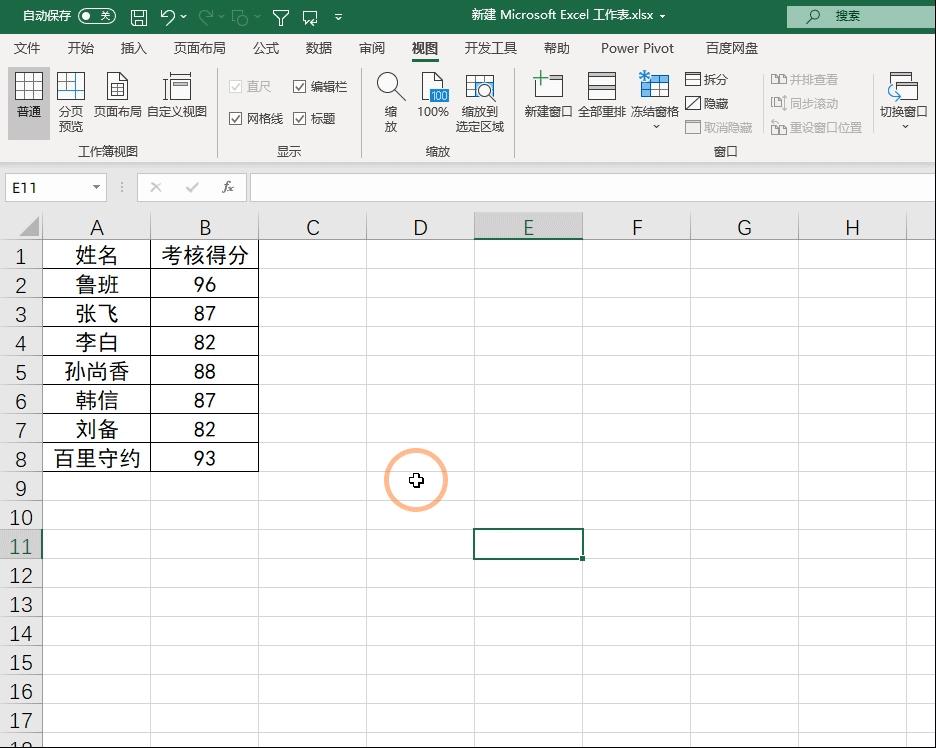The image size is (936, 748).
Task: Open the Name Box dropdown arrow
Action: coord(95,187)
